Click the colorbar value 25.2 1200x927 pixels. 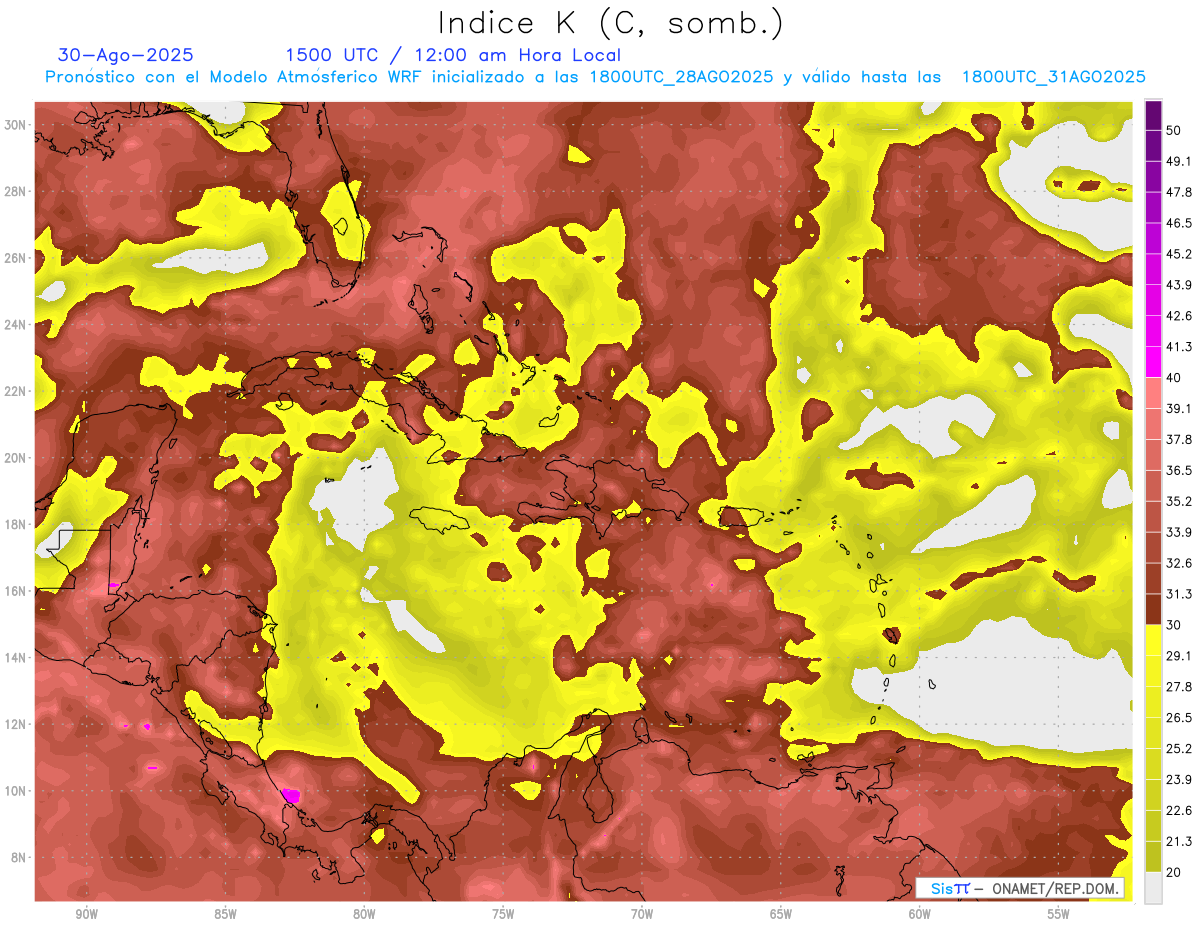pyautogui.click(x=1179, y=749)
